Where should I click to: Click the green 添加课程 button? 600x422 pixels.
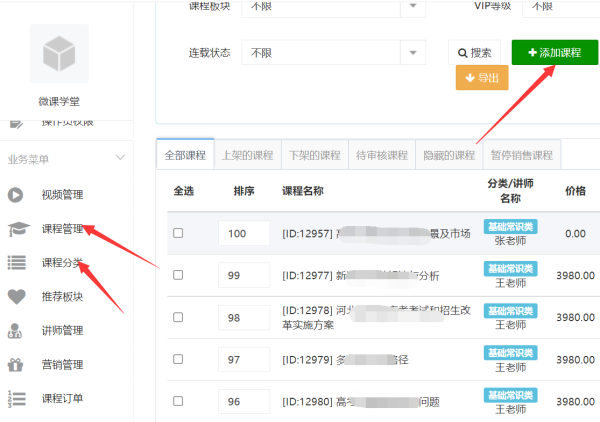pos(554,52)
